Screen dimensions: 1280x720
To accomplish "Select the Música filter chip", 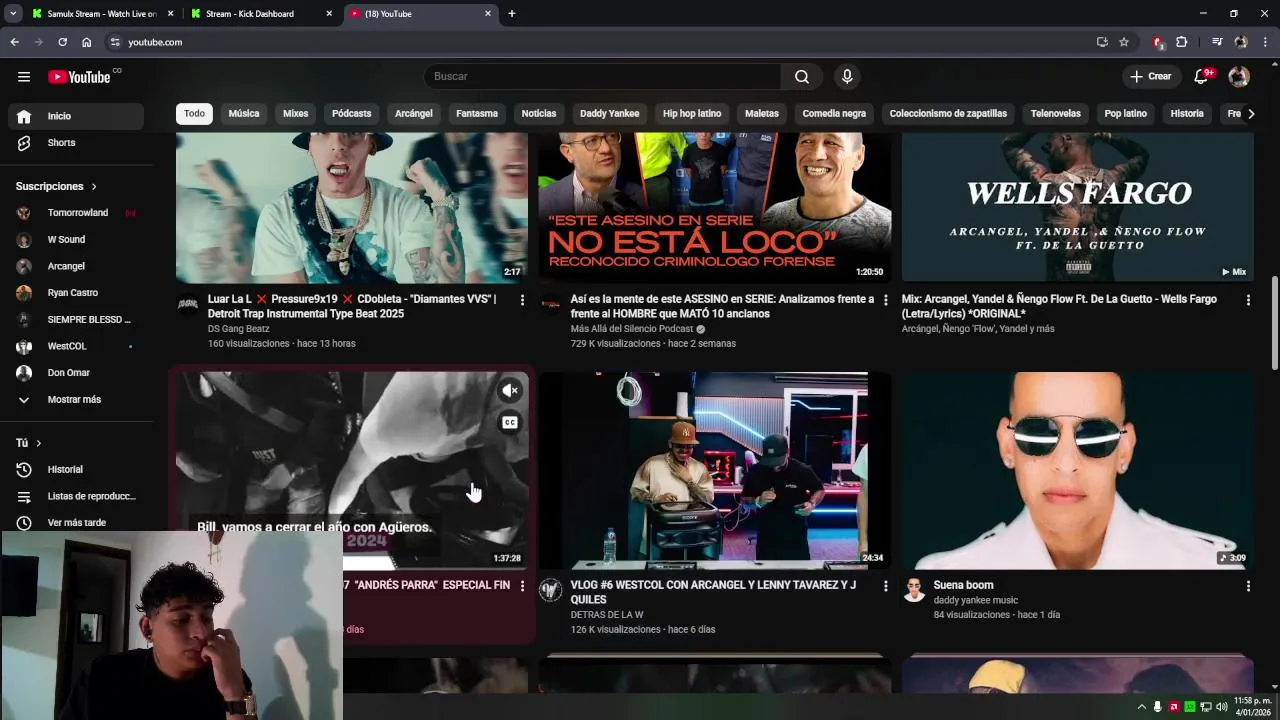I will point(244,114).
